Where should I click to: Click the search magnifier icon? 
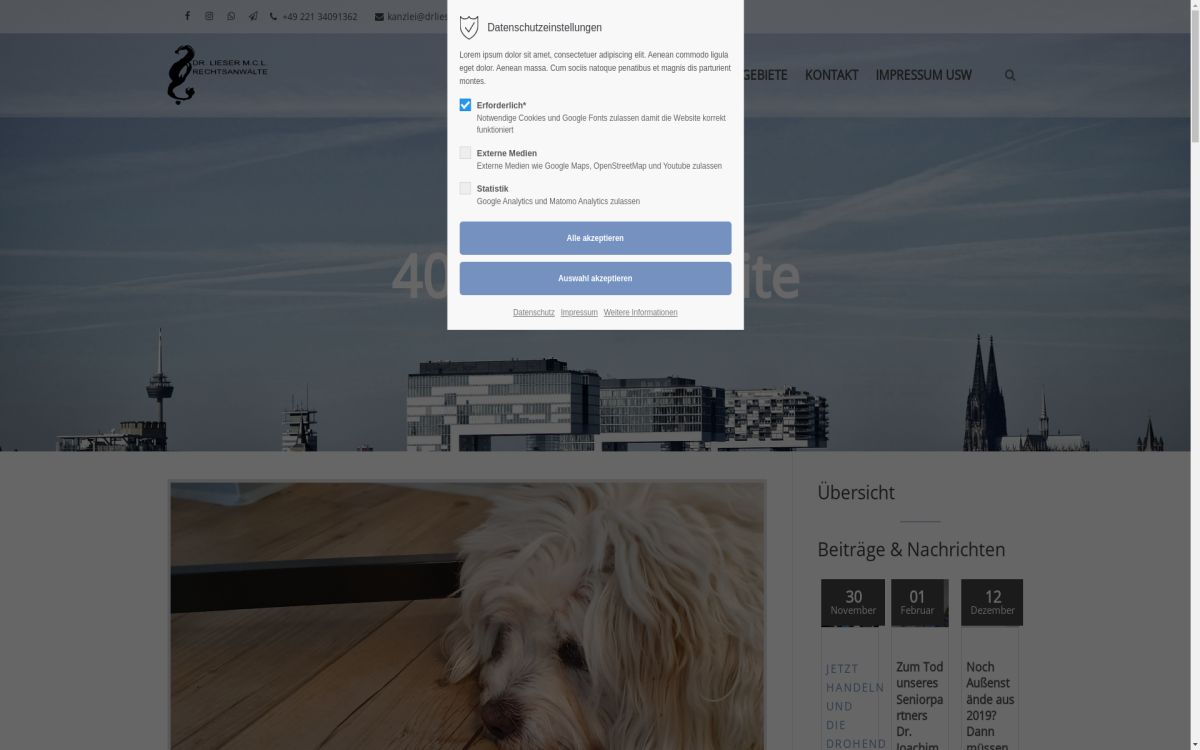coord(1010,75)
